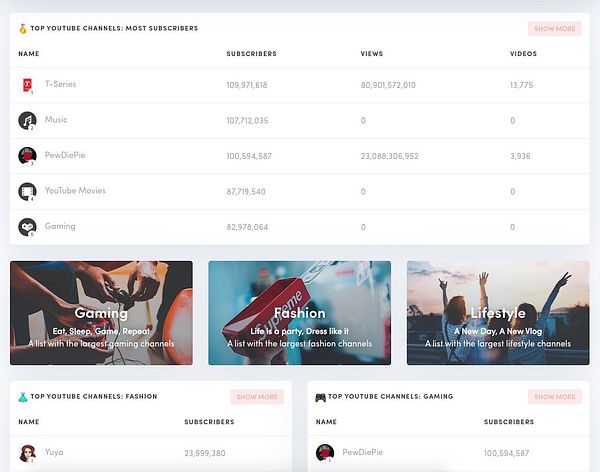This screenshot has width=600, height=472.
Task: Click Gaming subscriber count 82,978,064
Action: [247, 227]
